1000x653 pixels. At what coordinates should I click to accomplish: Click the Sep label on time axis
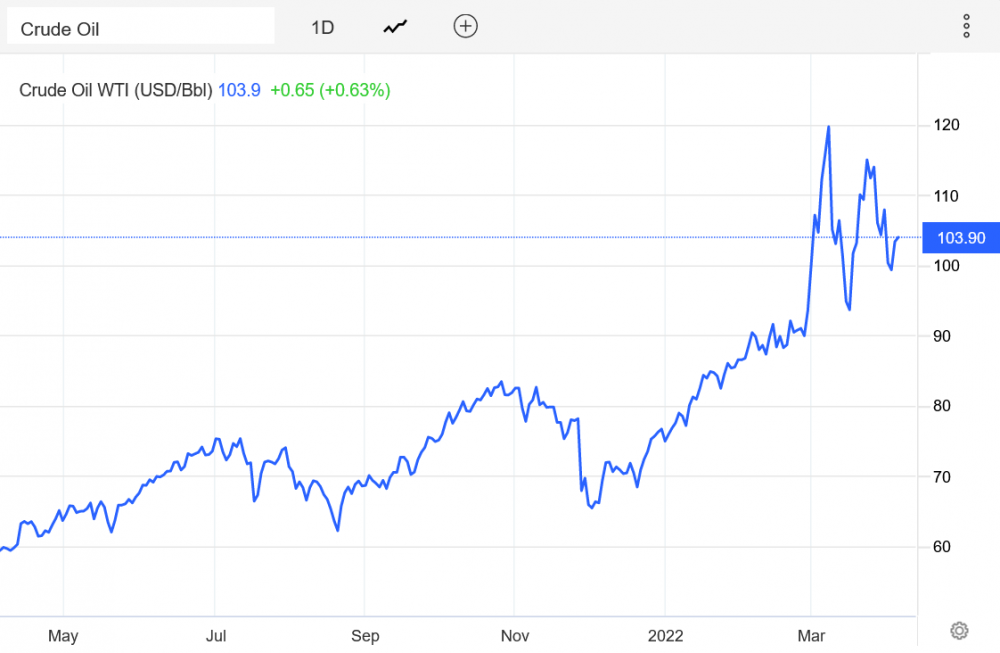pos(365,636)
